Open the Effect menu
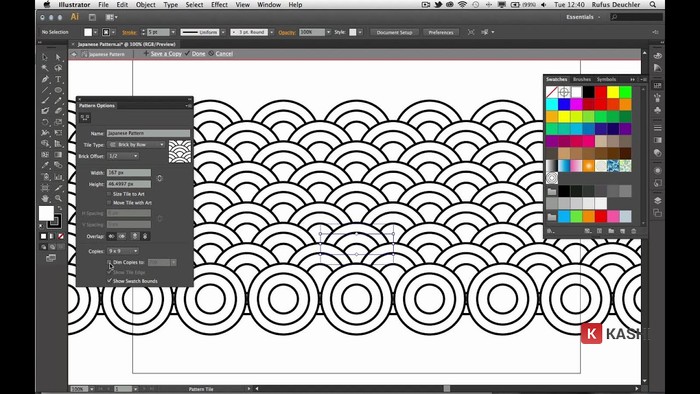Screen dimensions: 700x394 pos(219,4)
